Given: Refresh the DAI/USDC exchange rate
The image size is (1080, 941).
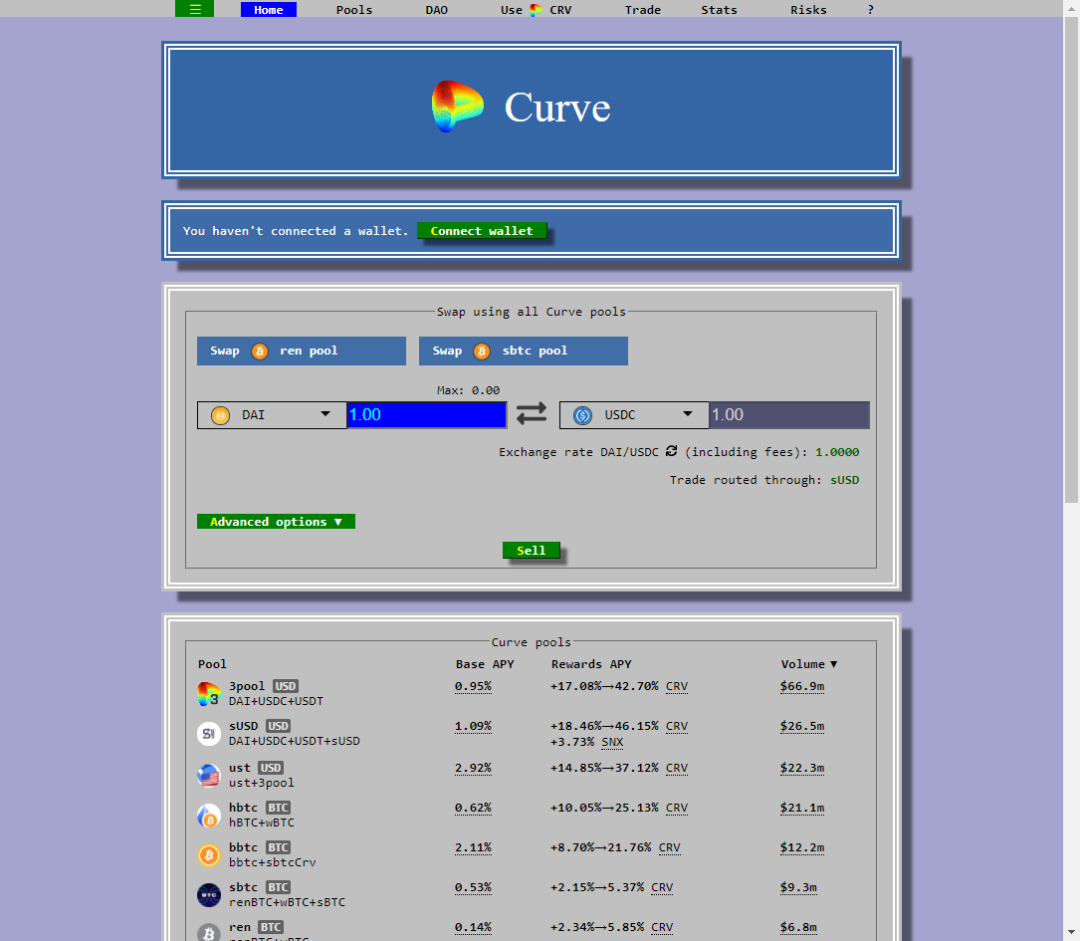Looking at the screenshot, I should click(x=672, y=451).
